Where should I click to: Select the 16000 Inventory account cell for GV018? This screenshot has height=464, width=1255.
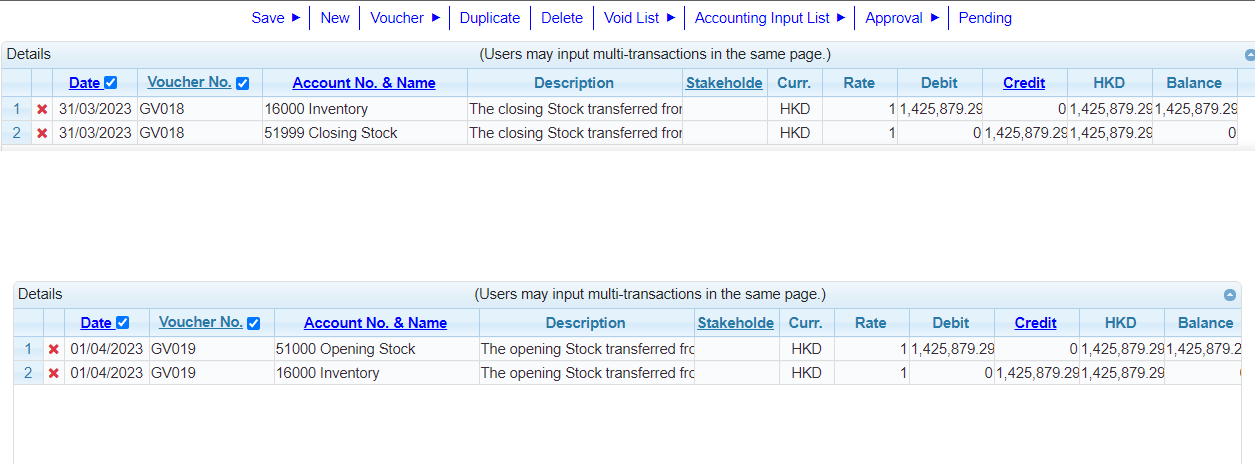pos(316,109)
